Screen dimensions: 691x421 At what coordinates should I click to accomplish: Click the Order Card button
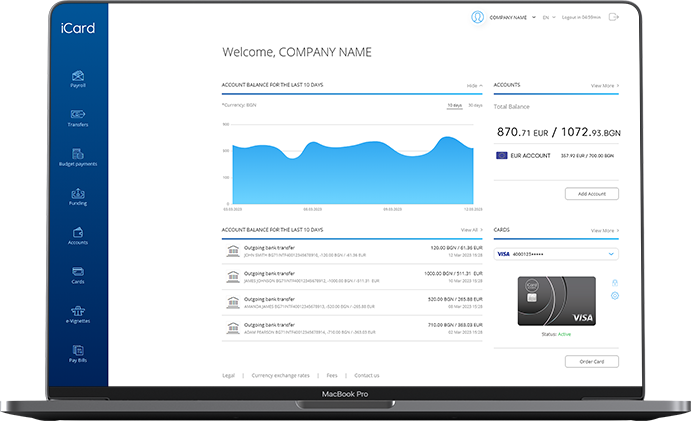(x=591, y=361)
